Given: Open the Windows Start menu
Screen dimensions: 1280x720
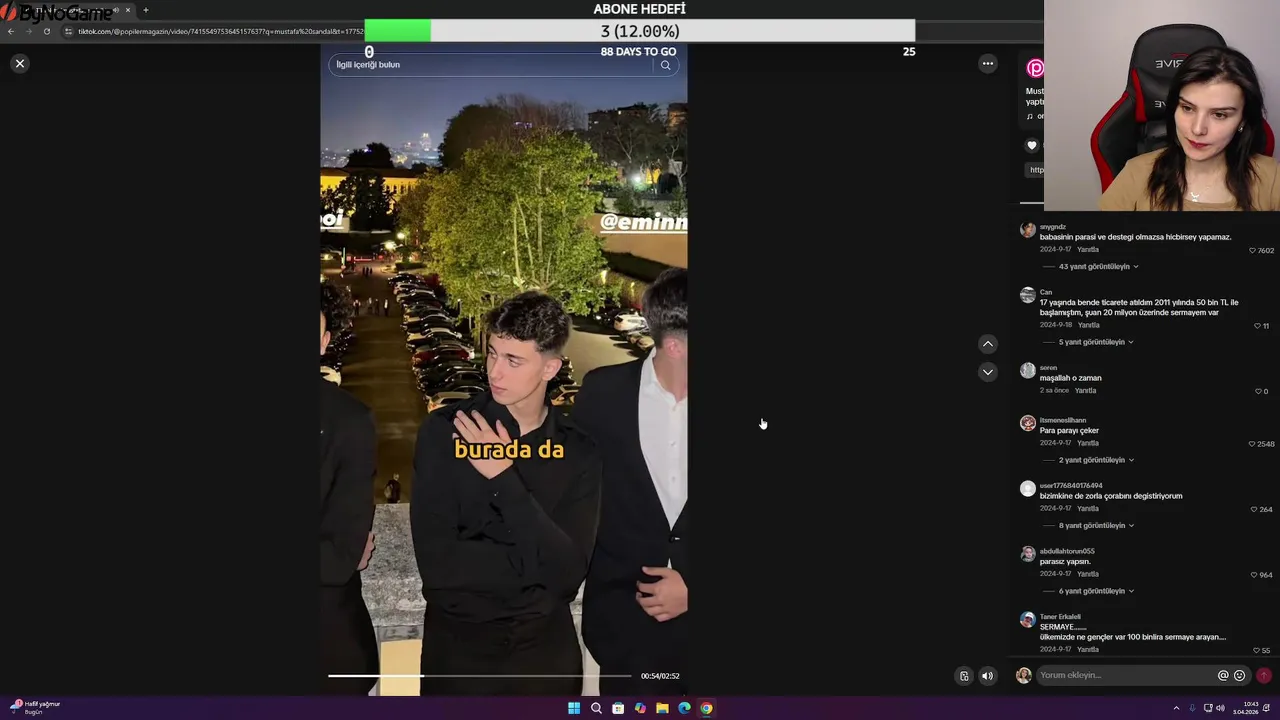Looking at the screenshot, I should tap(574, 708).
